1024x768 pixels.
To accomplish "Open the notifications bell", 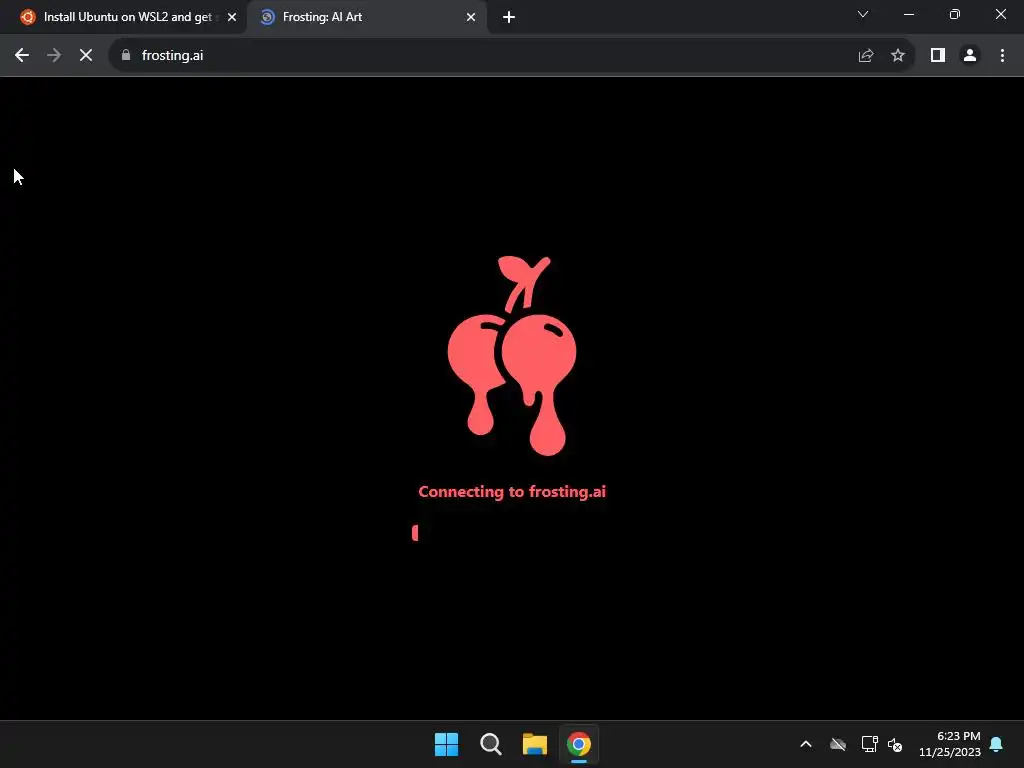I will (996, 744).
